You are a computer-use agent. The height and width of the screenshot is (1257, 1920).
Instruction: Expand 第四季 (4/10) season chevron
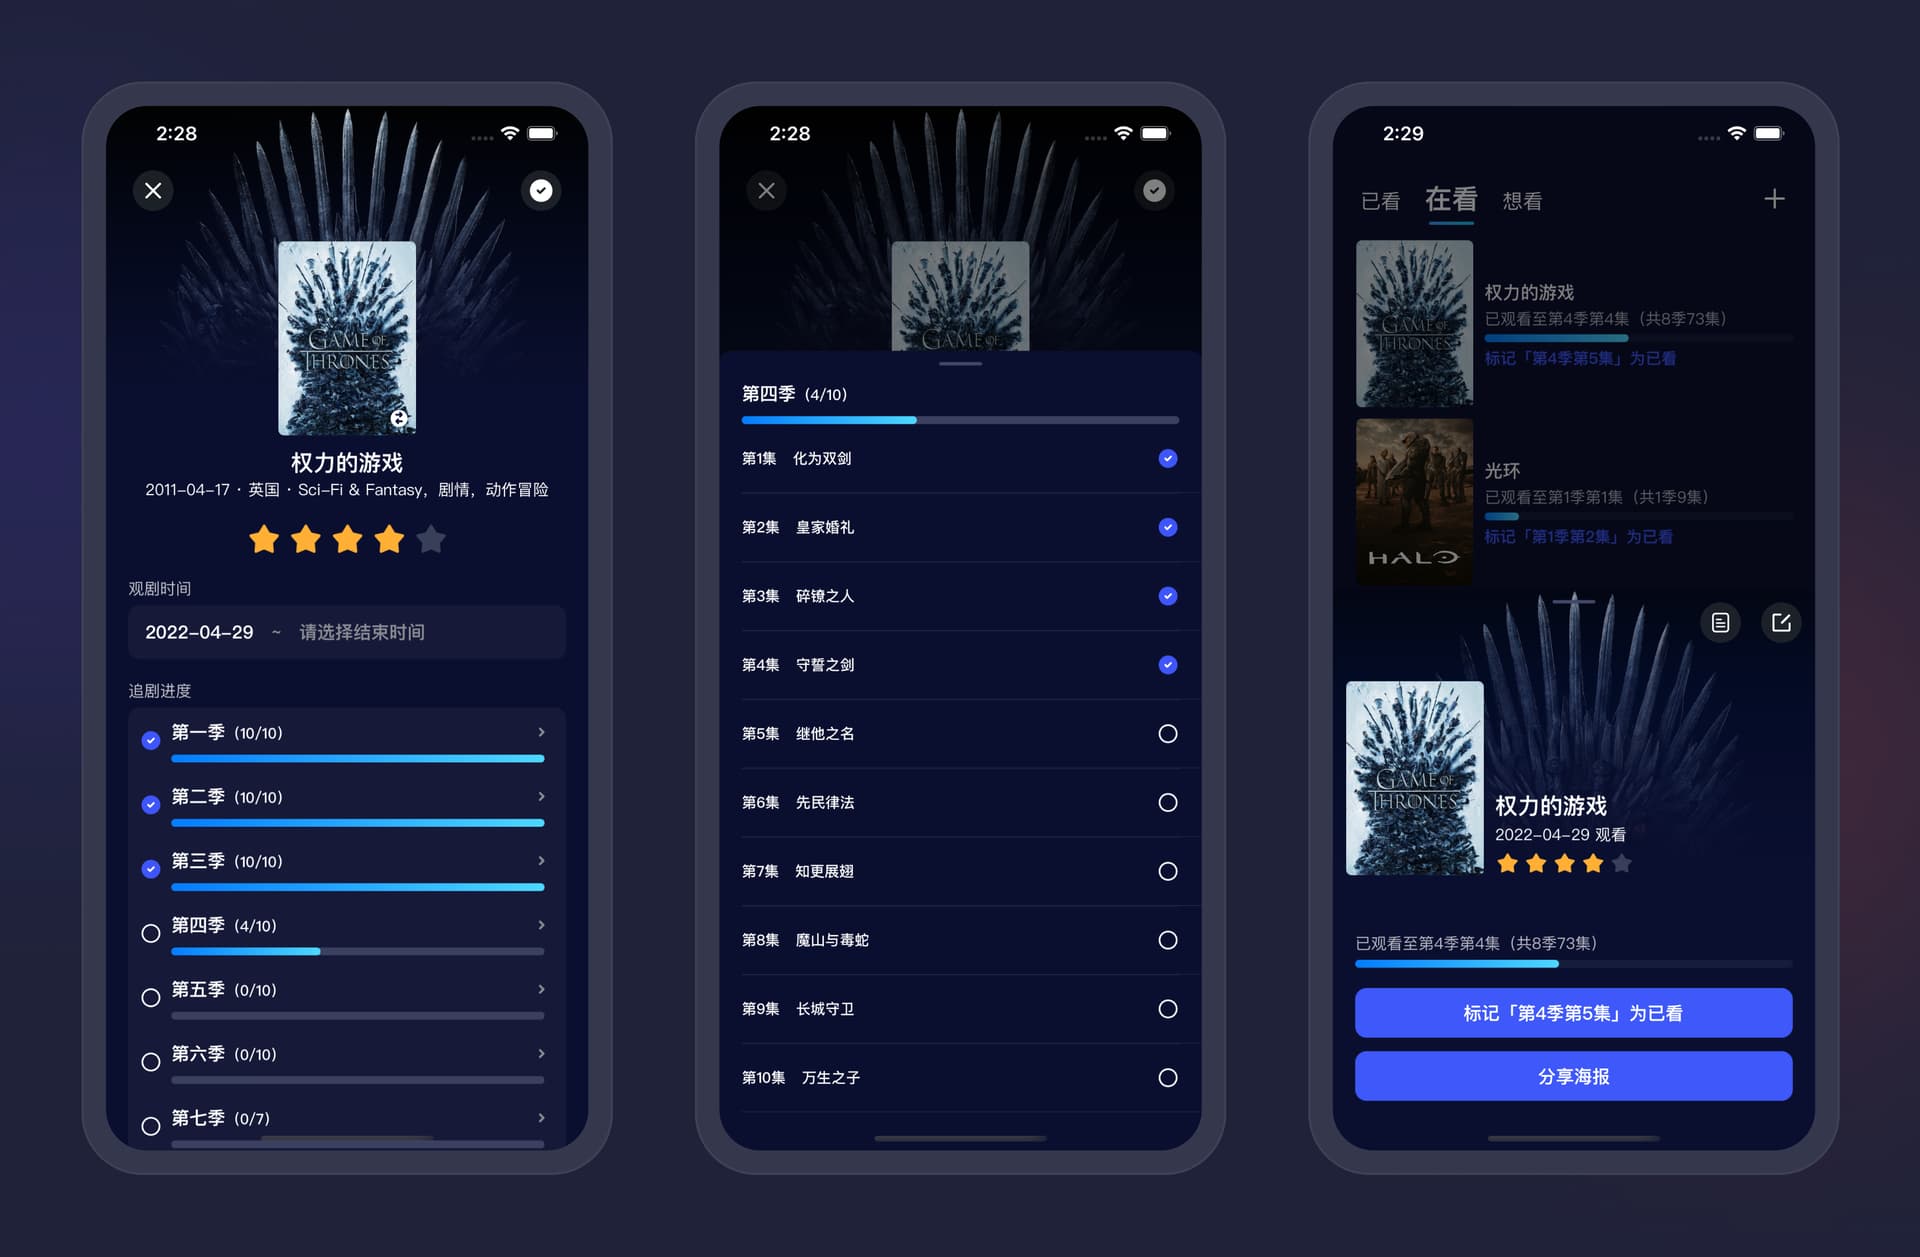coord(541,925)
